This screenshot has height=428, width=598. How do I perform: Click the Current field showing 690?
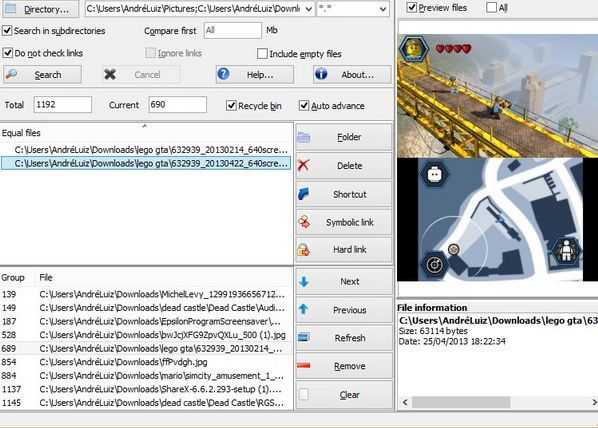[x=177, y=105]
